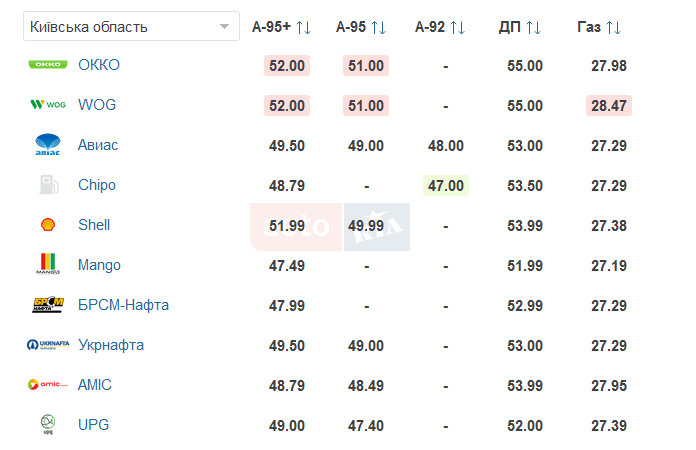The width and height of the screenshot is (696, 450).
Task: Click the БРСМ-Нафта logo icon
Action: (48, 304)
